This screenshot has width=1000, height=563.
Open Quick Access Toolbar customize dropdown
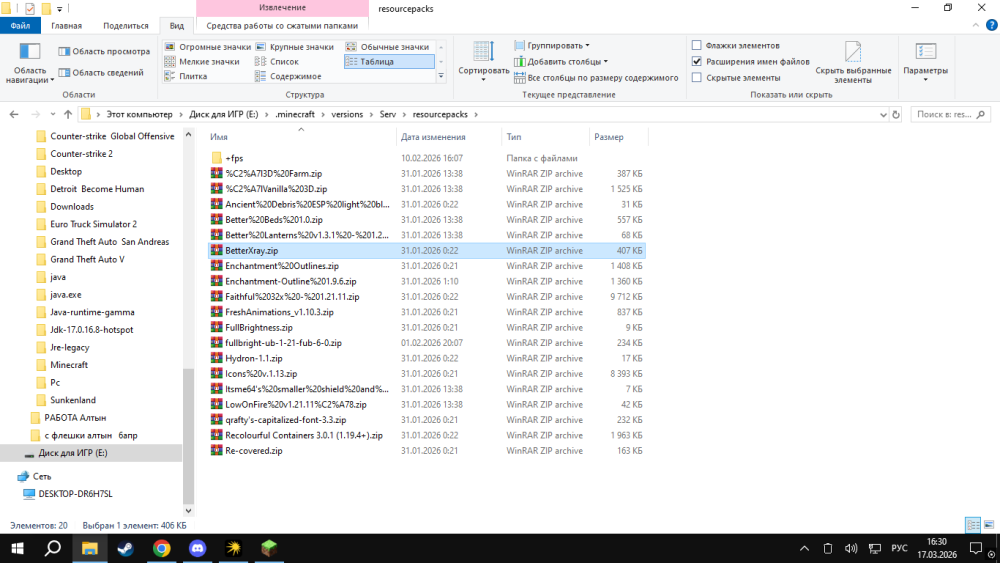[x=59, y=9]
